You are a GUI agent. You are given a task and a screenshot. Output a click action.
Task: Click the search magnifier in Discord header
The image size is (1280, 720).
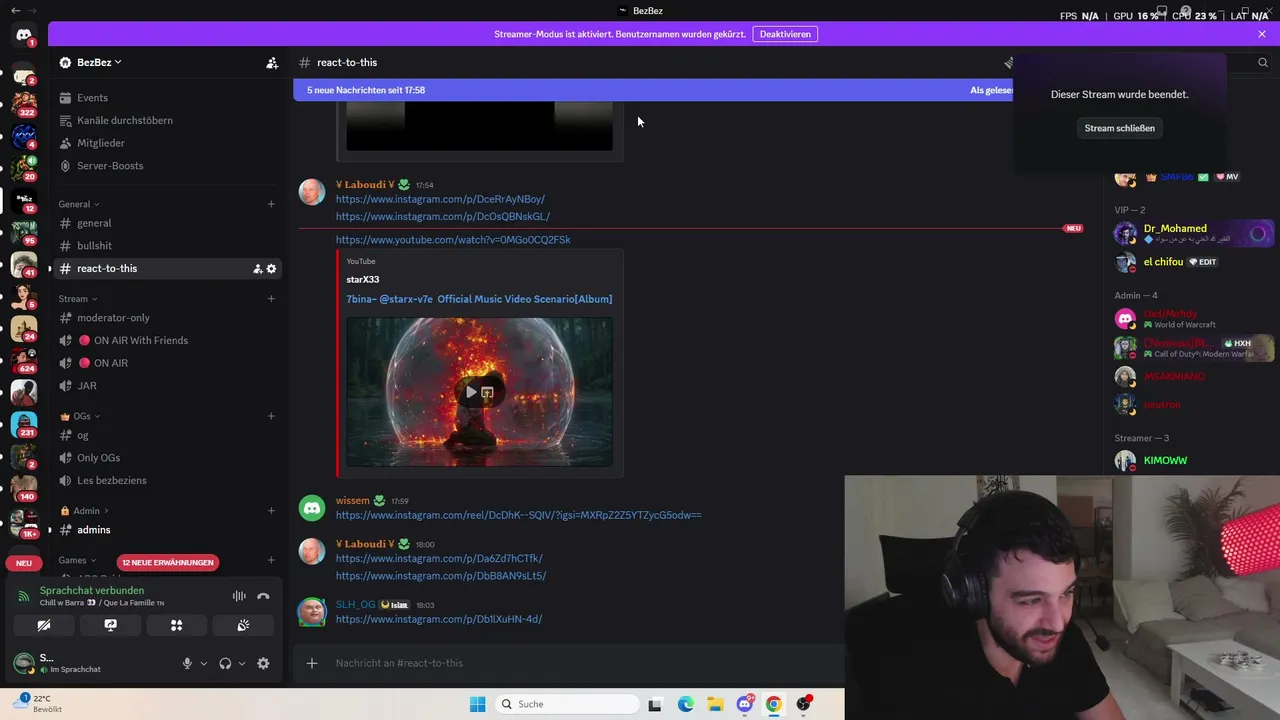click(1263, 62)
